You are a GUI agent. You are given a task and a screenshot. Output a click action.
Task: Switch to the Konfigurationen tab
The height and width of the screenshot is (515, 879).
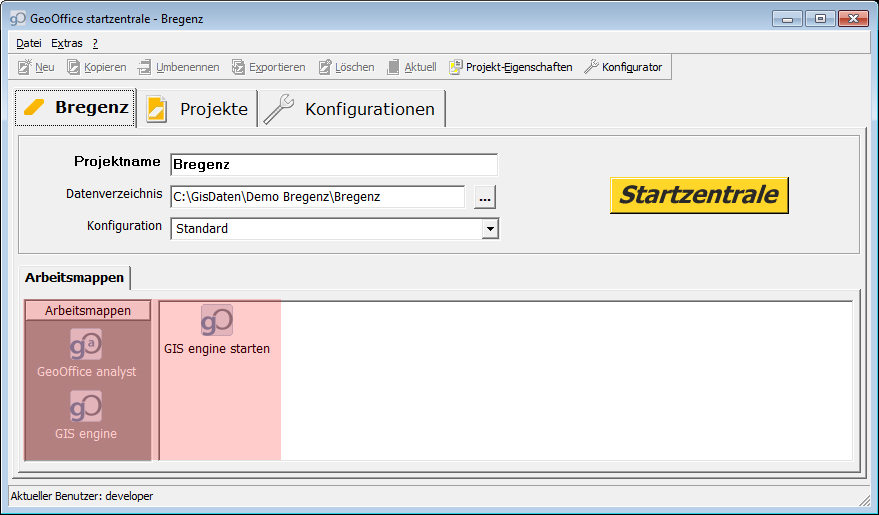click(352, 109)
